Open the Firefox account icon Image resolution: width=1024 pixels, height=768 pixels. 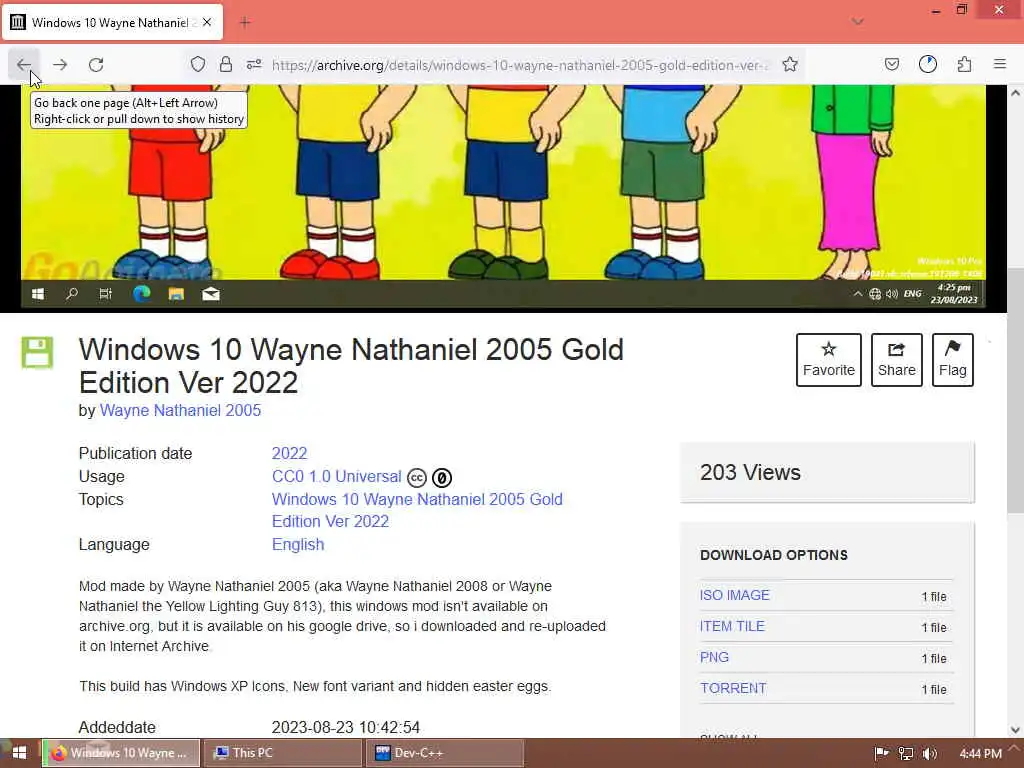pyautogui.click(x=928, y=64)
